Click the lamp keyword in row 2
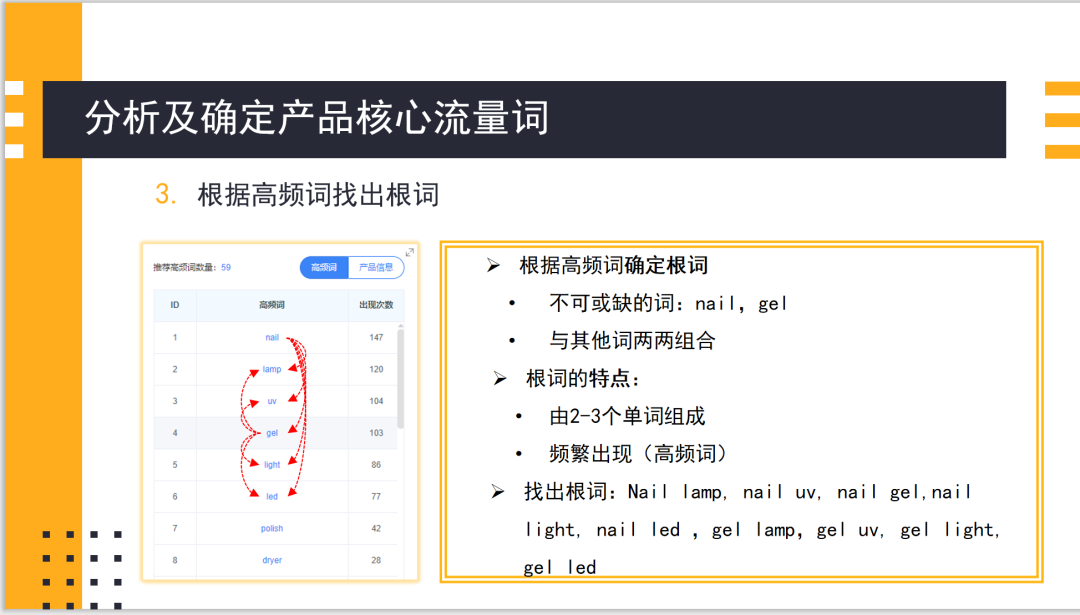The height and width of the screenshot is (615, 1080). coord(271,369)
